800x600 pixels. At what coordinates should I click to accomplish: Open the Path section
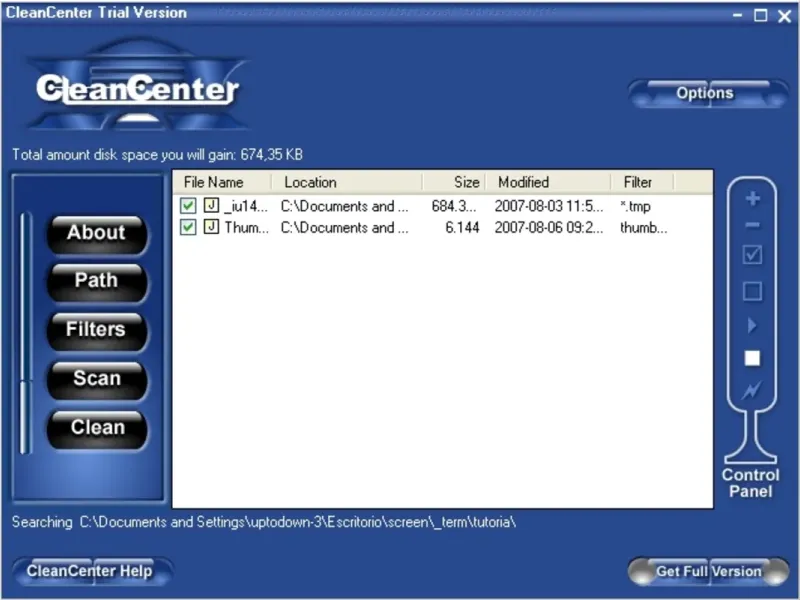click(x=97, y=282)
